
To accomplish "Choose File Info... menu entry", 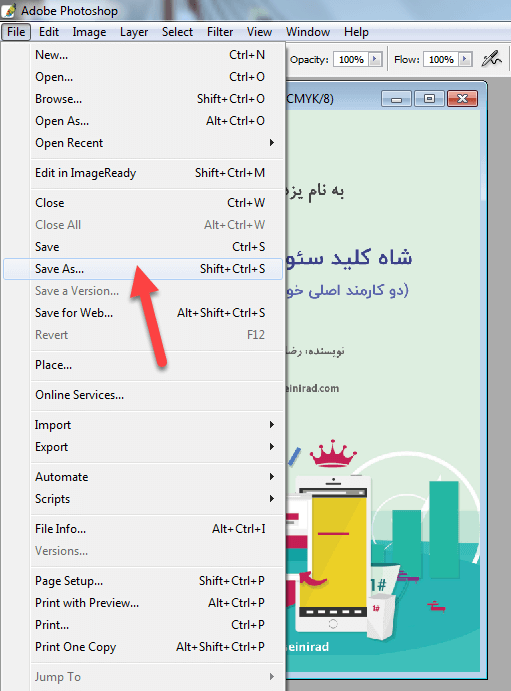I will tap(143, 529).
